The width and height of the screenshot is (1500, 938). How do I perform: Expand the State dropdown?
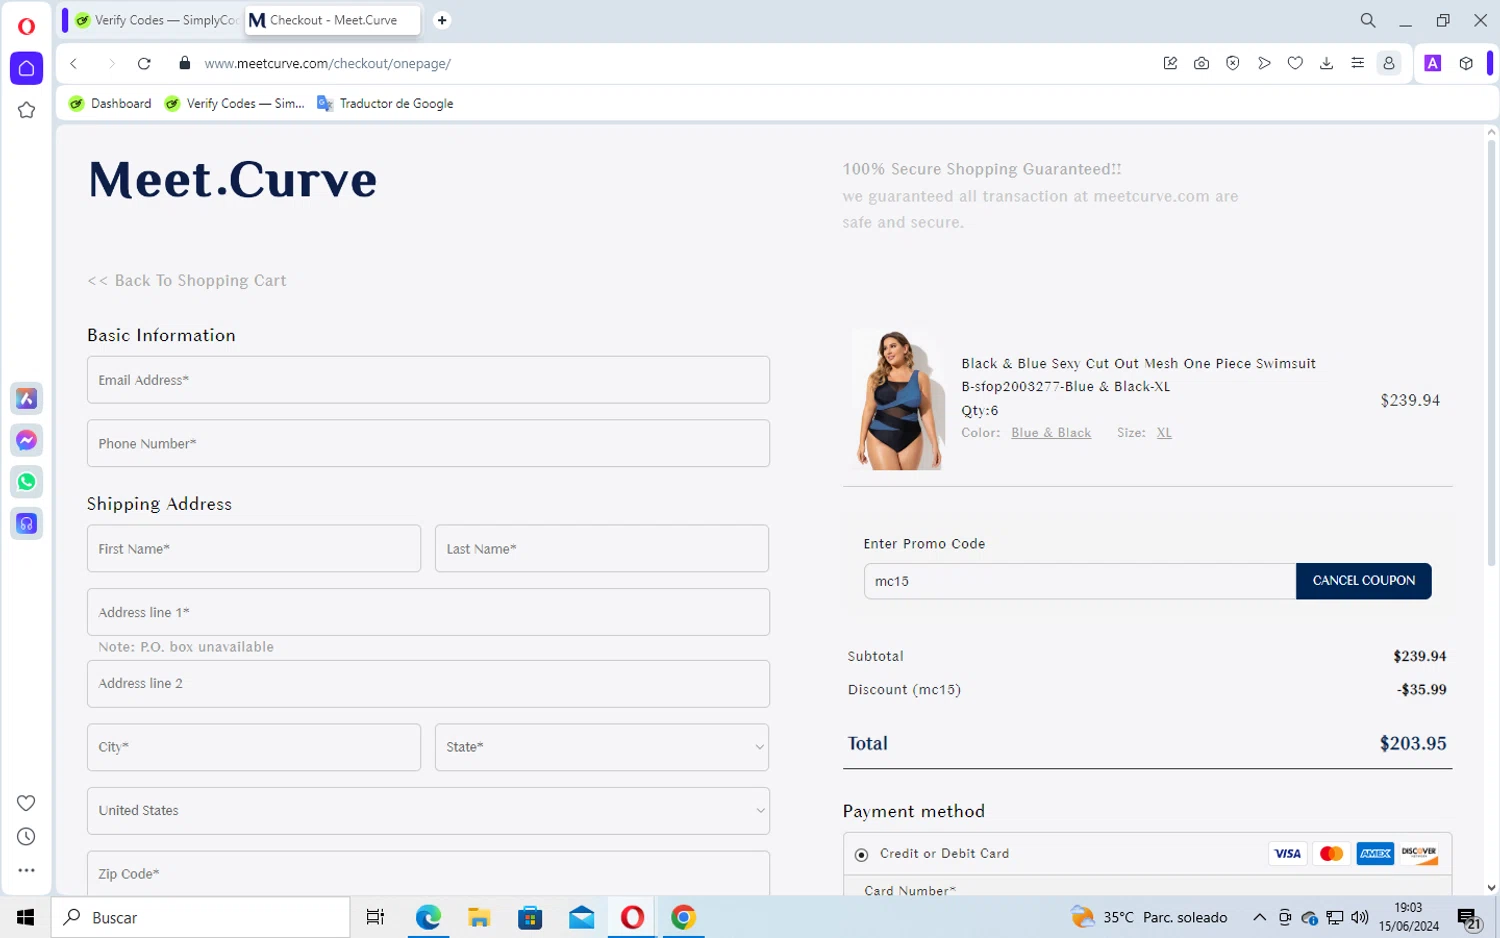(x=602, y=747)
